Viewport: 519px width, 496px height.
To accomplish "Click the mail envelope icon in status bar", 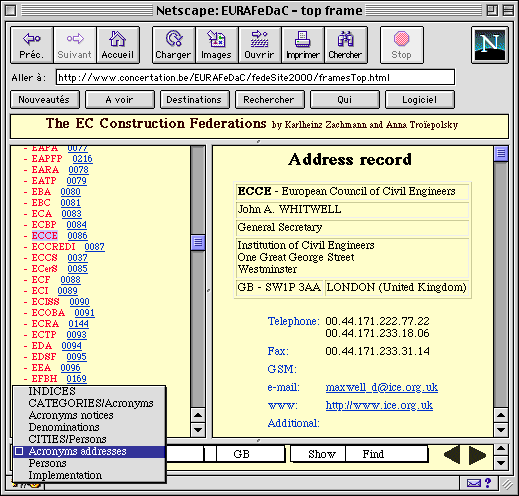I will pos(474,483).
